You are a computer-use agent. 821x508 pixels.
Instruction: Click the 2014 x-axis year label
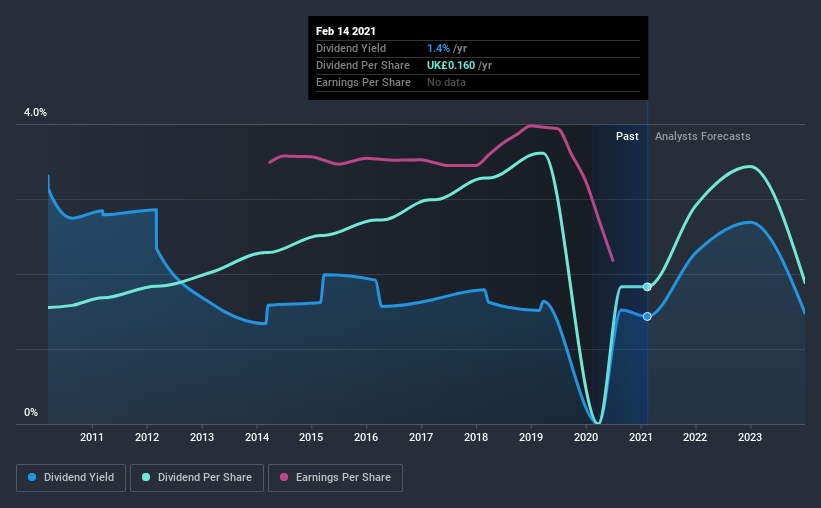pyautogui.click(x=257, y=437)
